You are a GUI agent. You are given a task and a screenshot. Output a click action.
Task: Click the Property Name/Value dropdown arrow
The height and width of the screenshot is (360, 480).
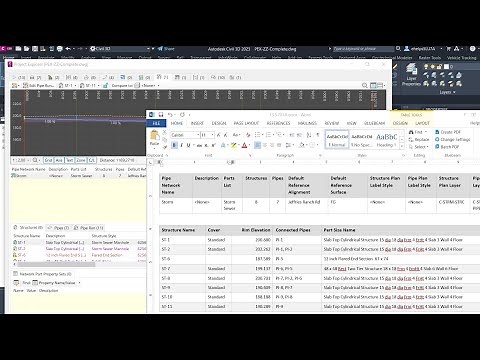coord(79,283)
